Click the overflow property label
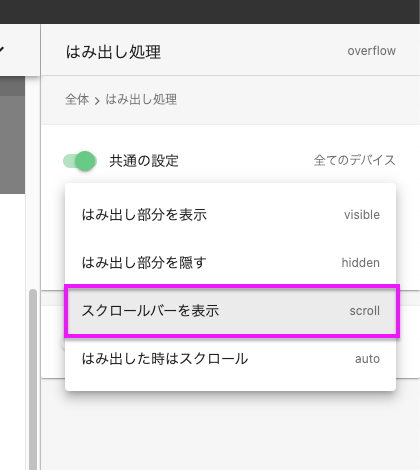Image resolution: width=420 pixels, height=470 pixels. [372, 51]
